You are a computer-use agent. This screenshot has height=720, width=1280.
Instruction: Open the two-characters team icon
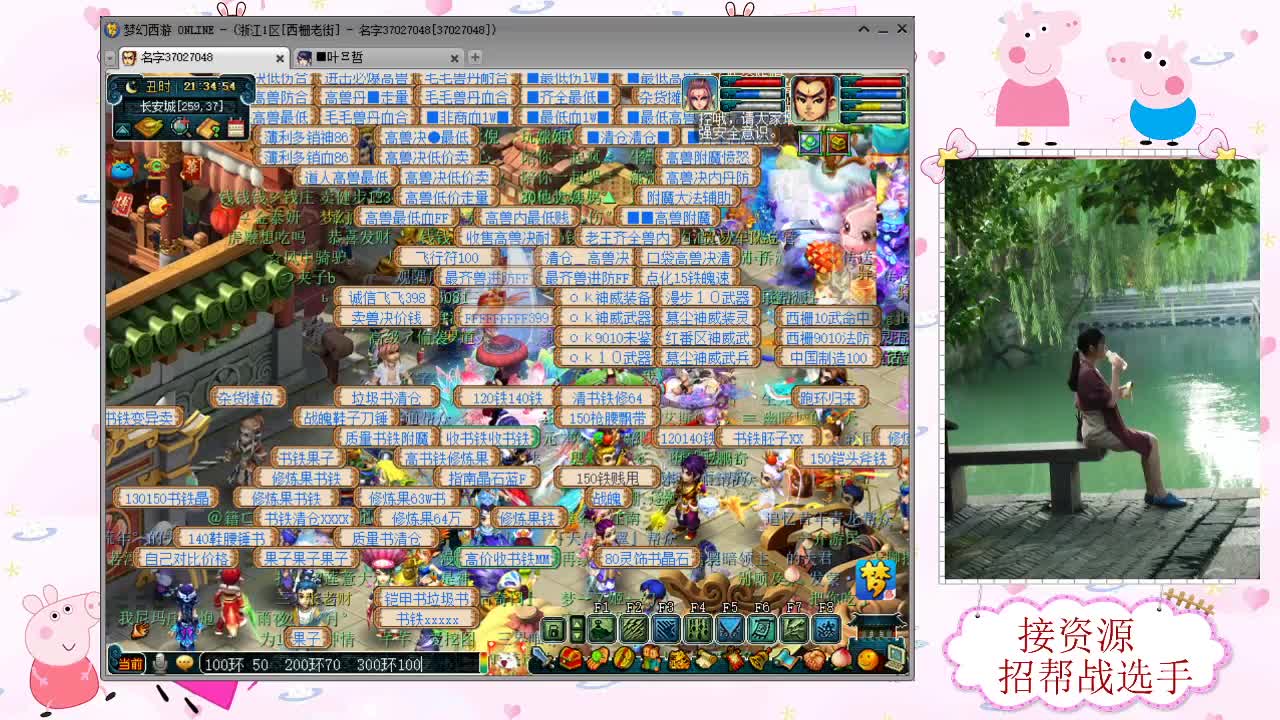pyautogui.click(x=653, y=659)
